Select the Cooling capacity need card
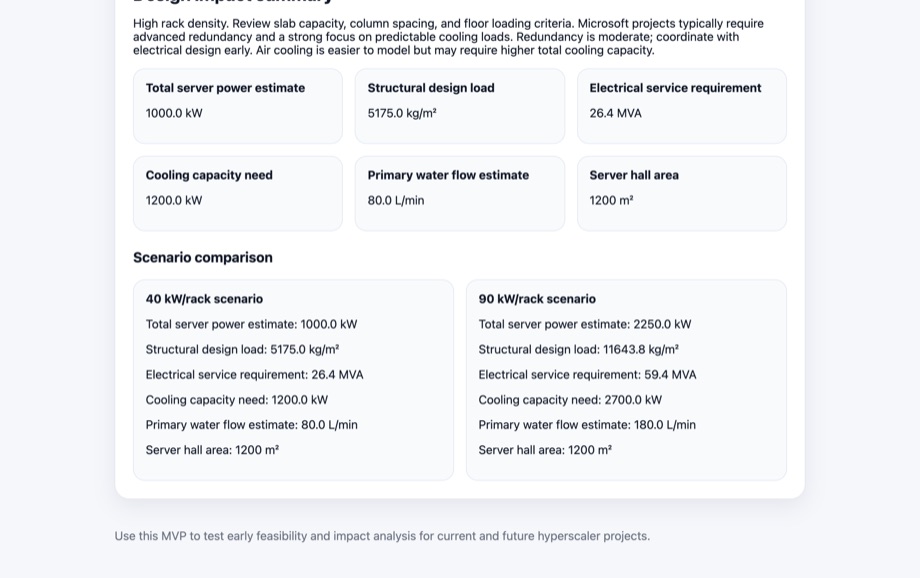920x578 pixels. (238, 194)
